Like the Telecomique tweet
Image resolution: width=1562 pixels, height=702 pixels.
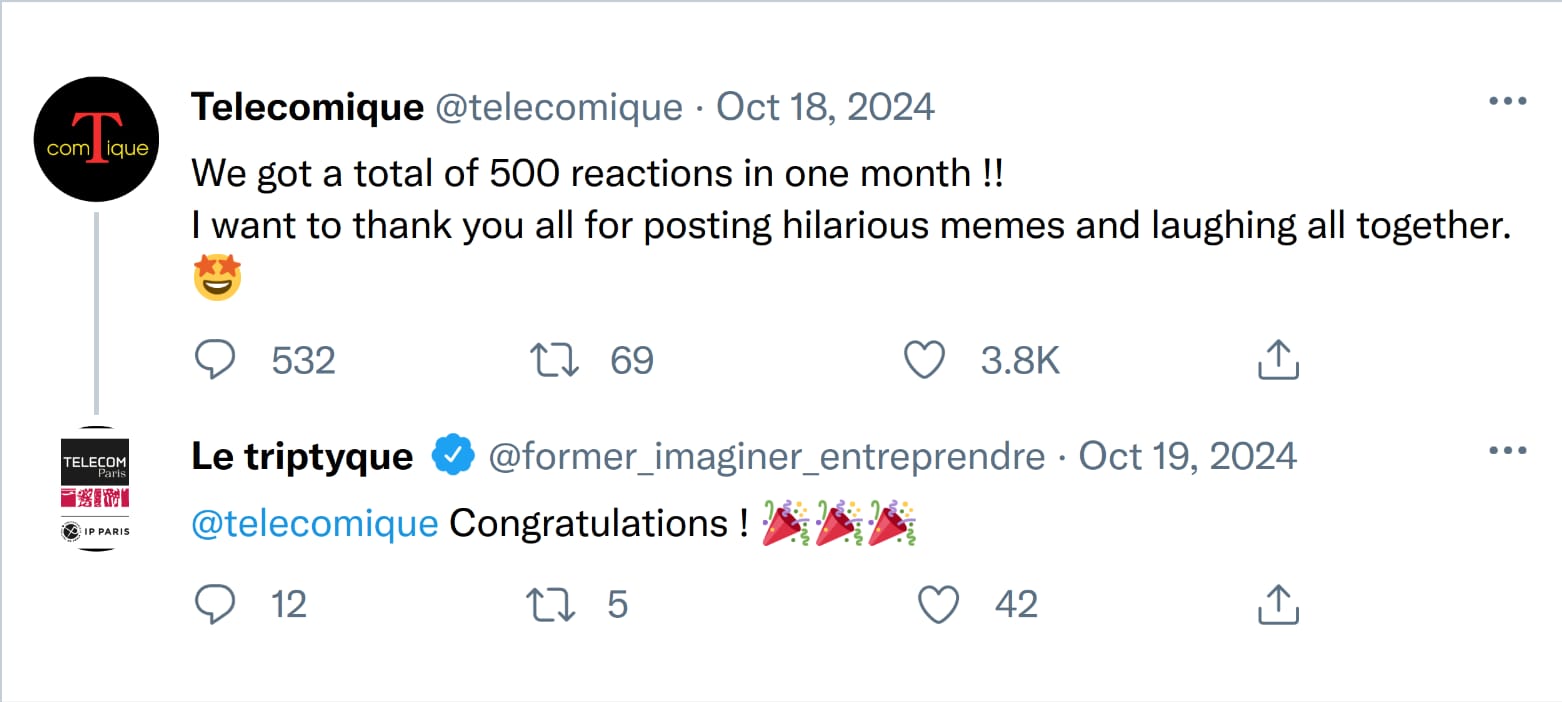pyautogui.click(x=924, y=360)
